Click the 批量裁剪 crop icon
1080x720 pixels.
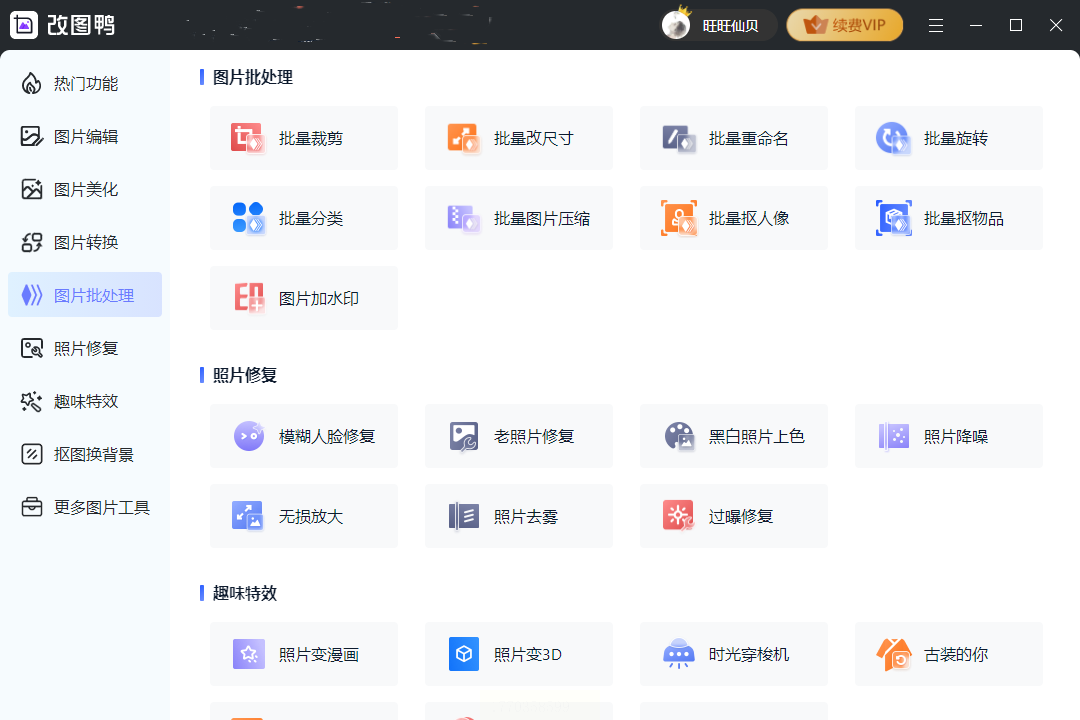click(248, 138)
